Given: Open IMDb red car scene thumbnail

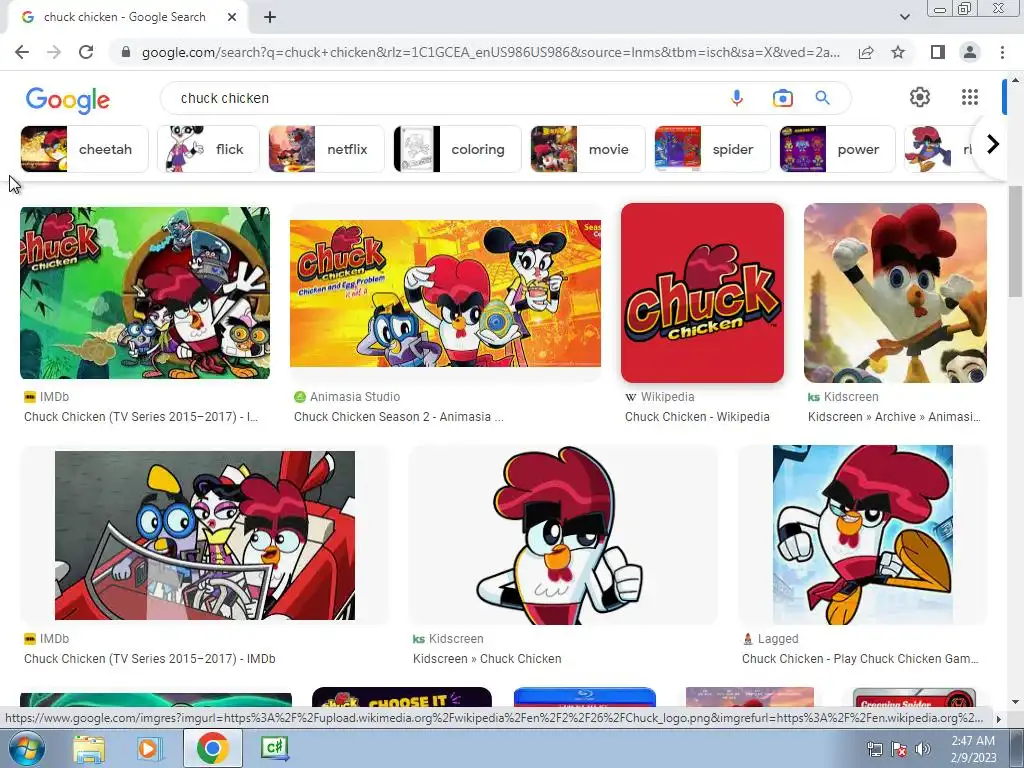Looking at the screenshot, I should click(205, 536).
